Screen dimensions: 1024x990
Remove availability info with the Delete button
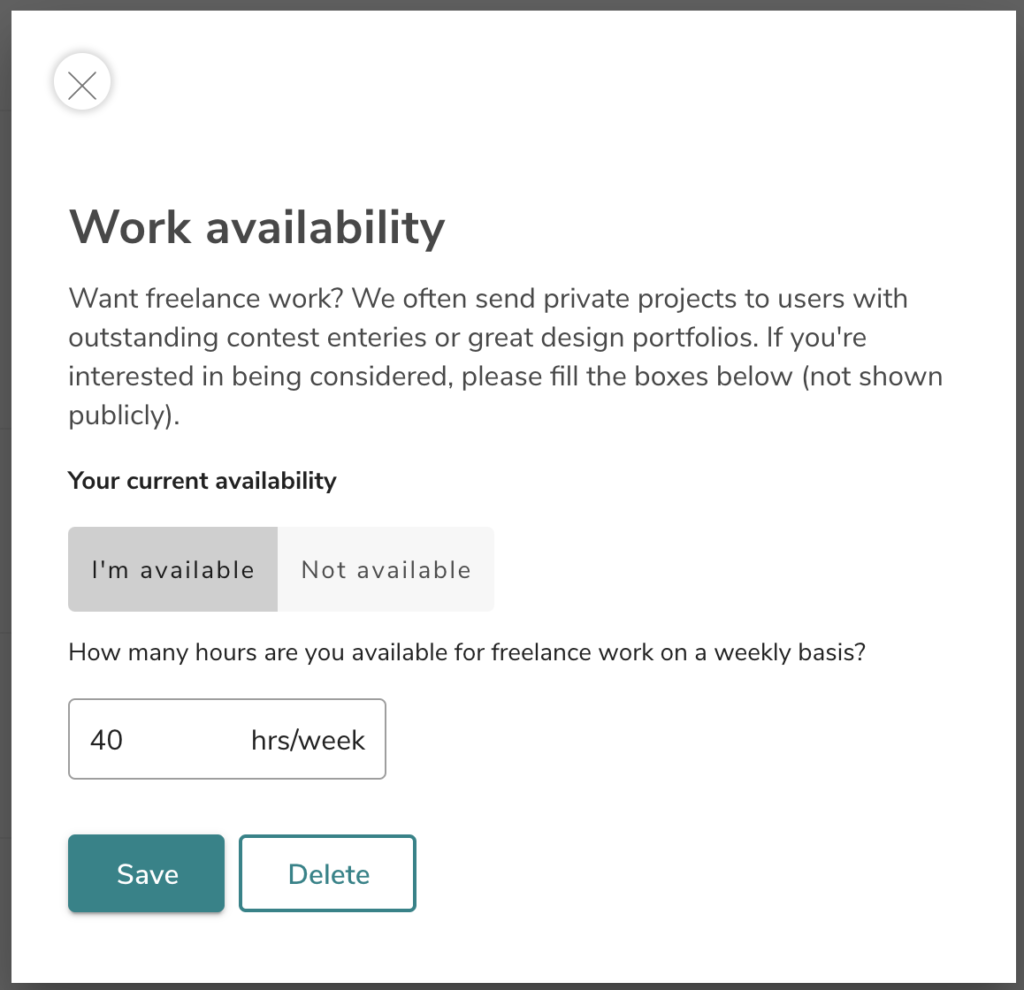327,873
